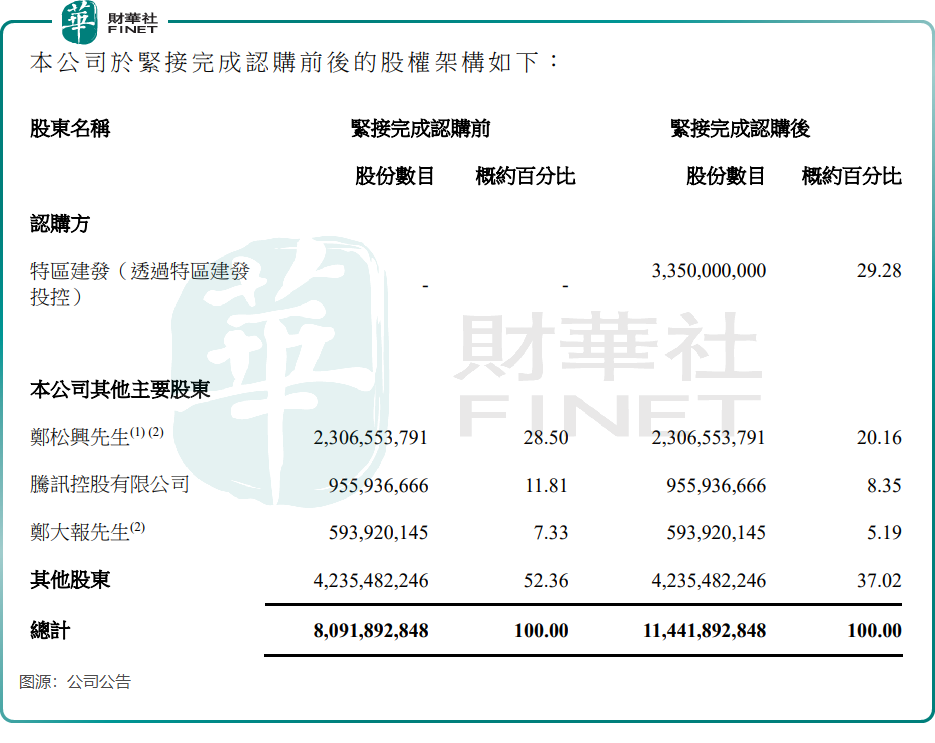Click the '股東名稱' column header
Image resolution: width=935 pixels, height=743 pixels.
tap(70, 129)
